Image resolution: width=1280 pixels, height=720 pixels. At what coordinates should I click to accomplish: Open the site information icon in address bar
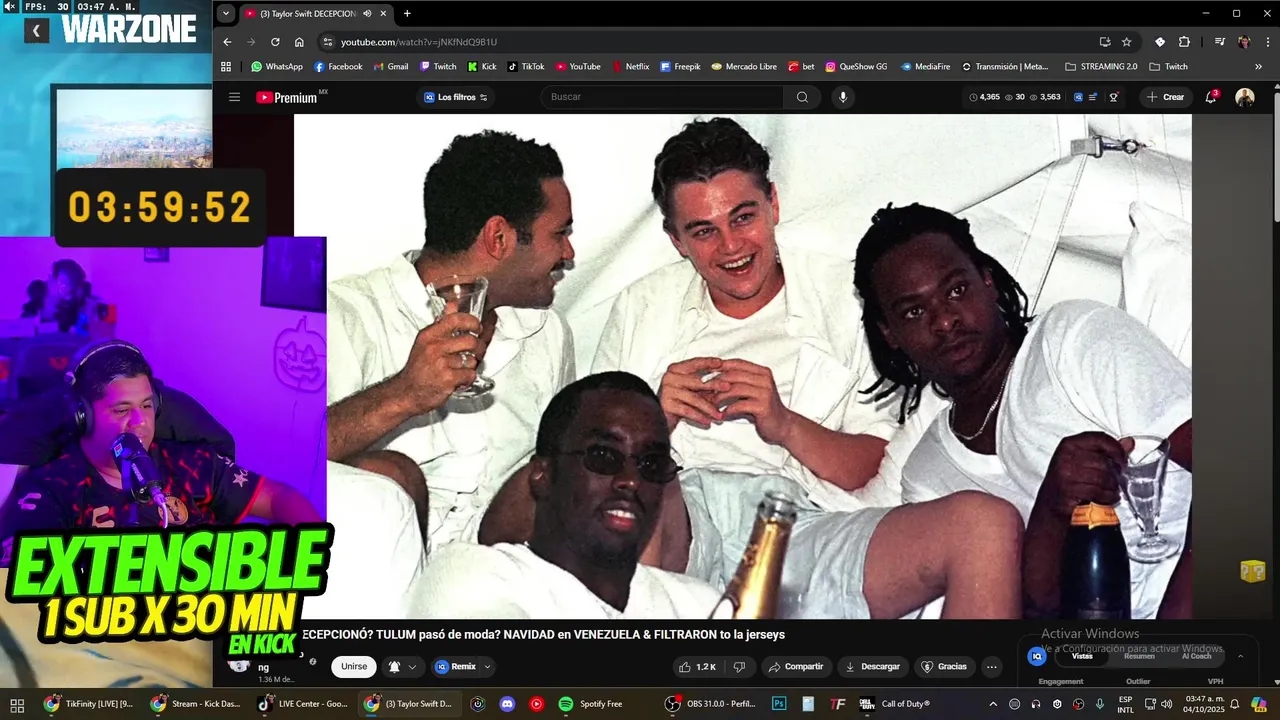coord(327,42)
